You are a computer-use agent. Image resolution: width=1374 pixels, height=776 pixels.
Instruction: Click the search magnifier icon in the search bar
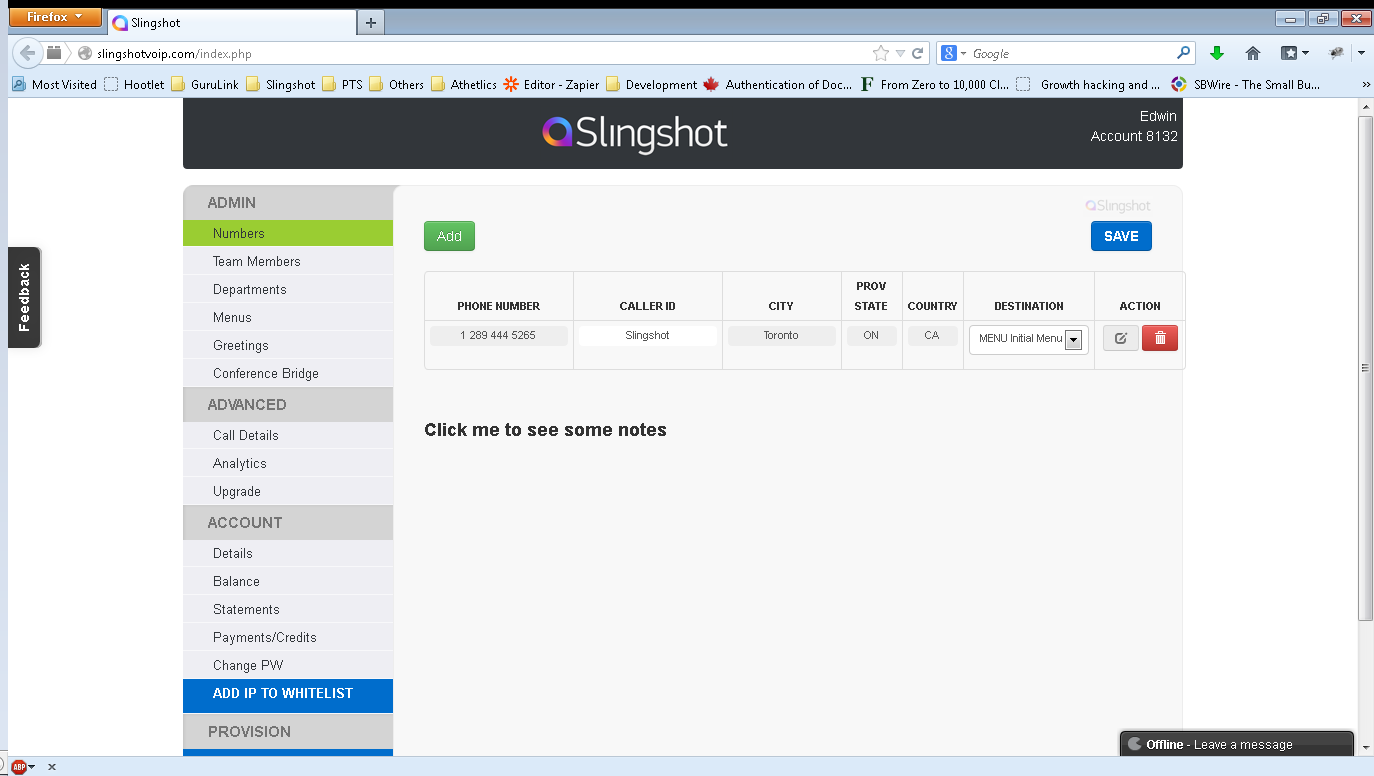(x=1182, y=52)
